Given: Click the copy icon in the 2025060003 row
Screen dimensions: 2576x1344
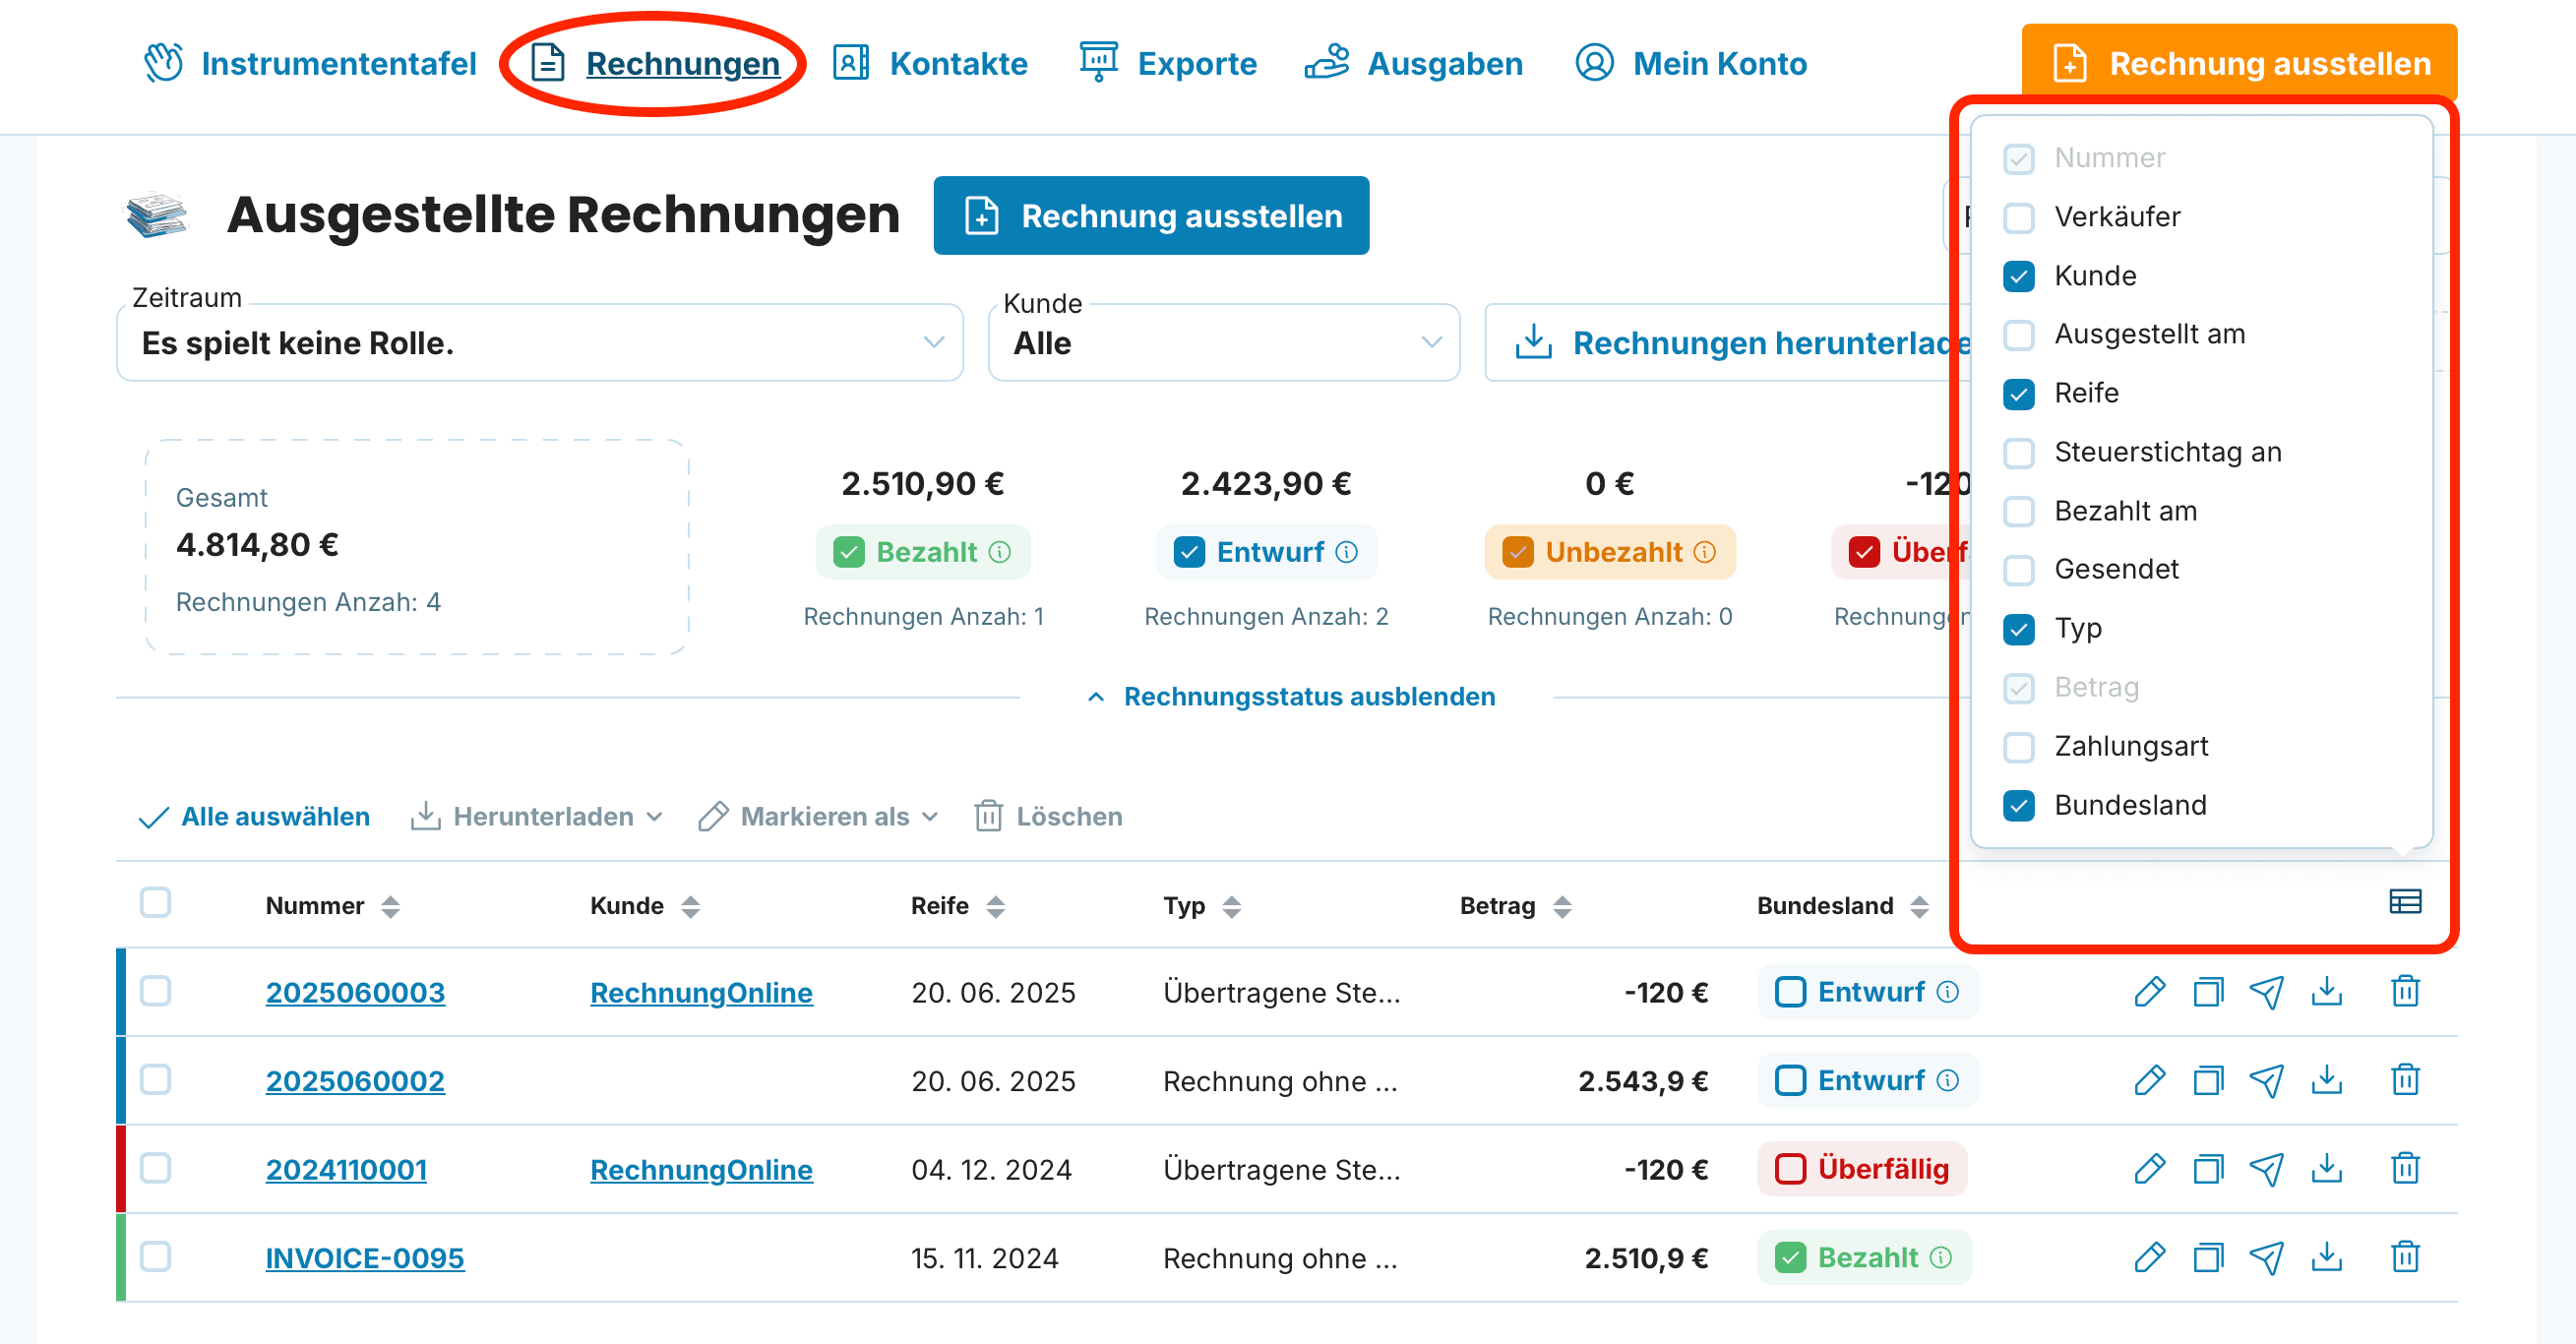Looking at the screenshot, I should point(2208,992).
